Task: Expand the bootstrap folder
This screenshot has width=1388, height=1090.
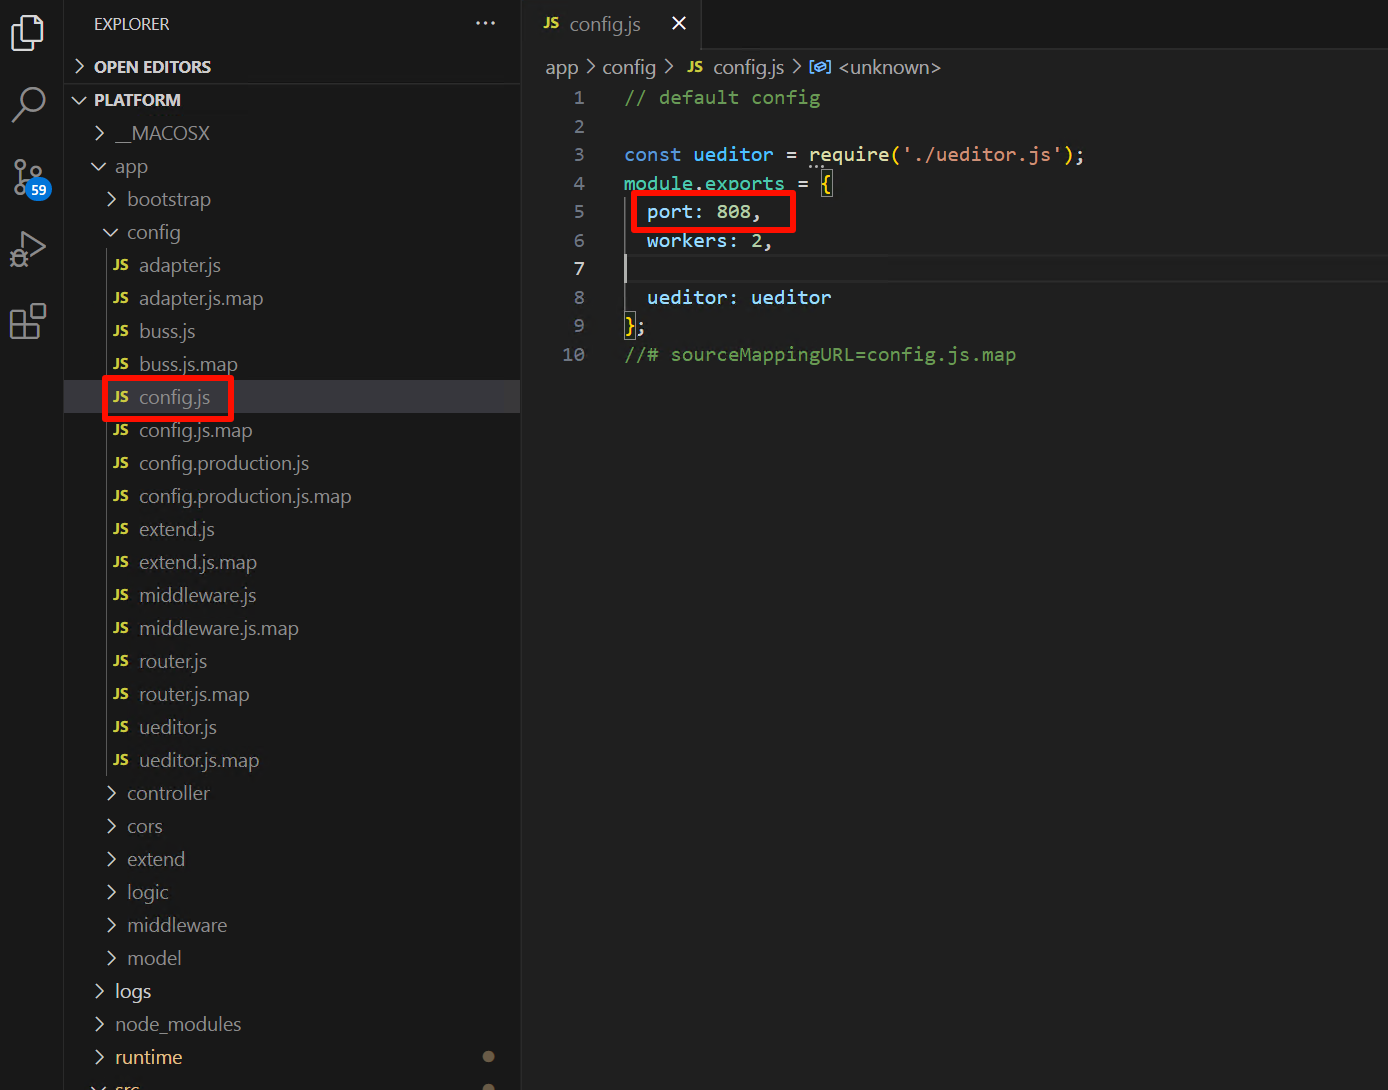Action: tap(292, 199)
